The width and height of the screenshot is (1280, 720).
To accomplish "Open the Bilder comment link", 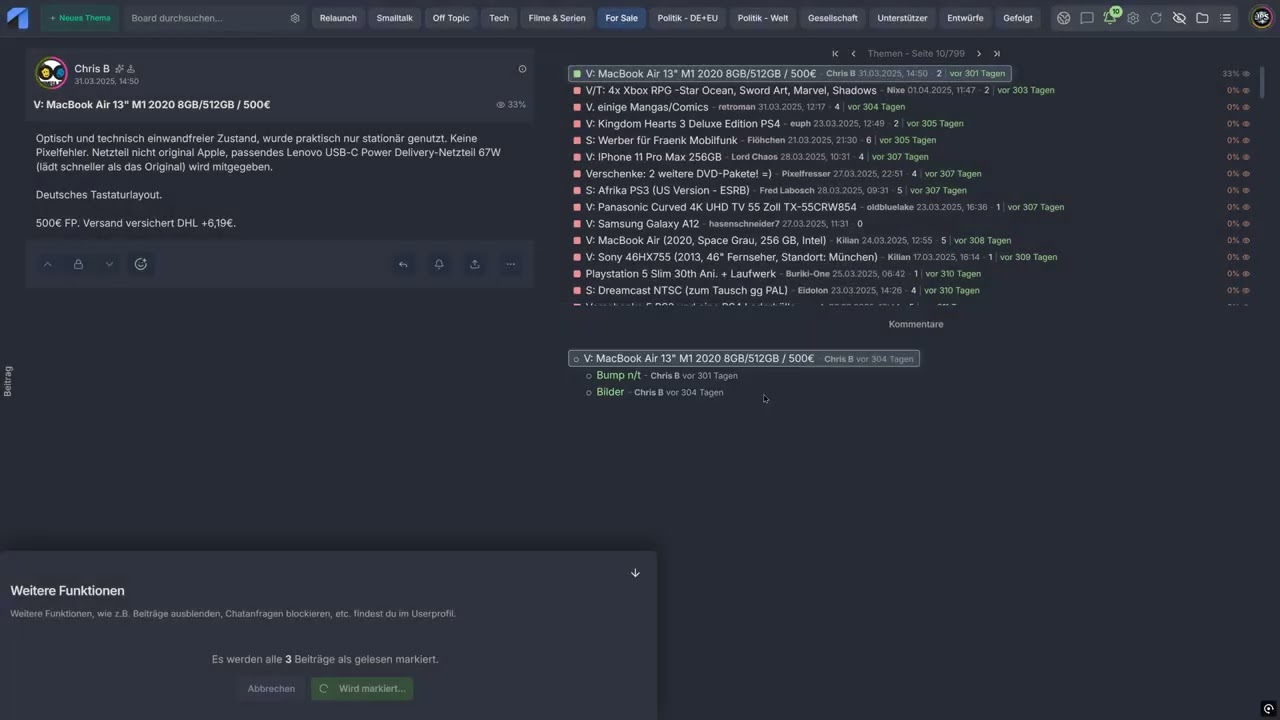I will coord(610,392).
